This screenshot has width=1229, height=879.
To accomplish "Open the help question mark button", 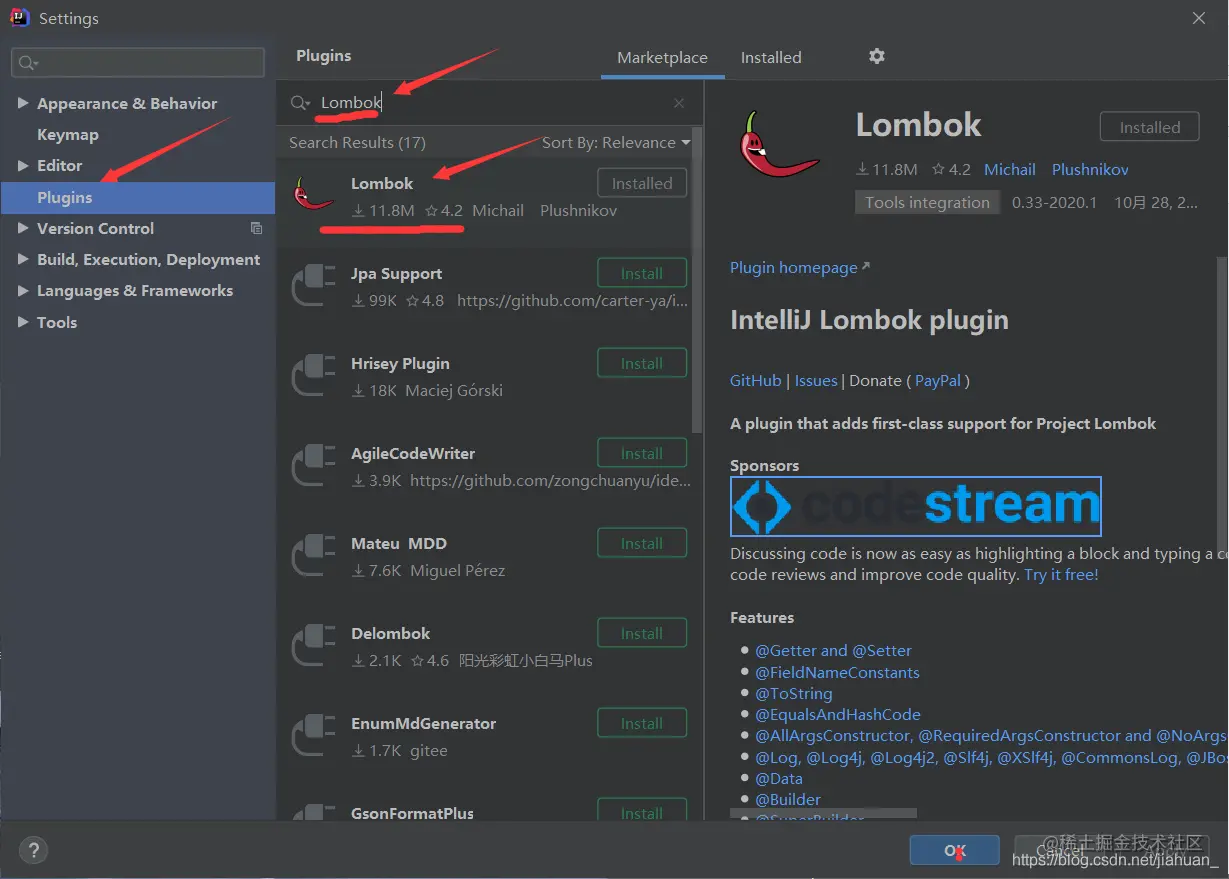I will (33, 851).
